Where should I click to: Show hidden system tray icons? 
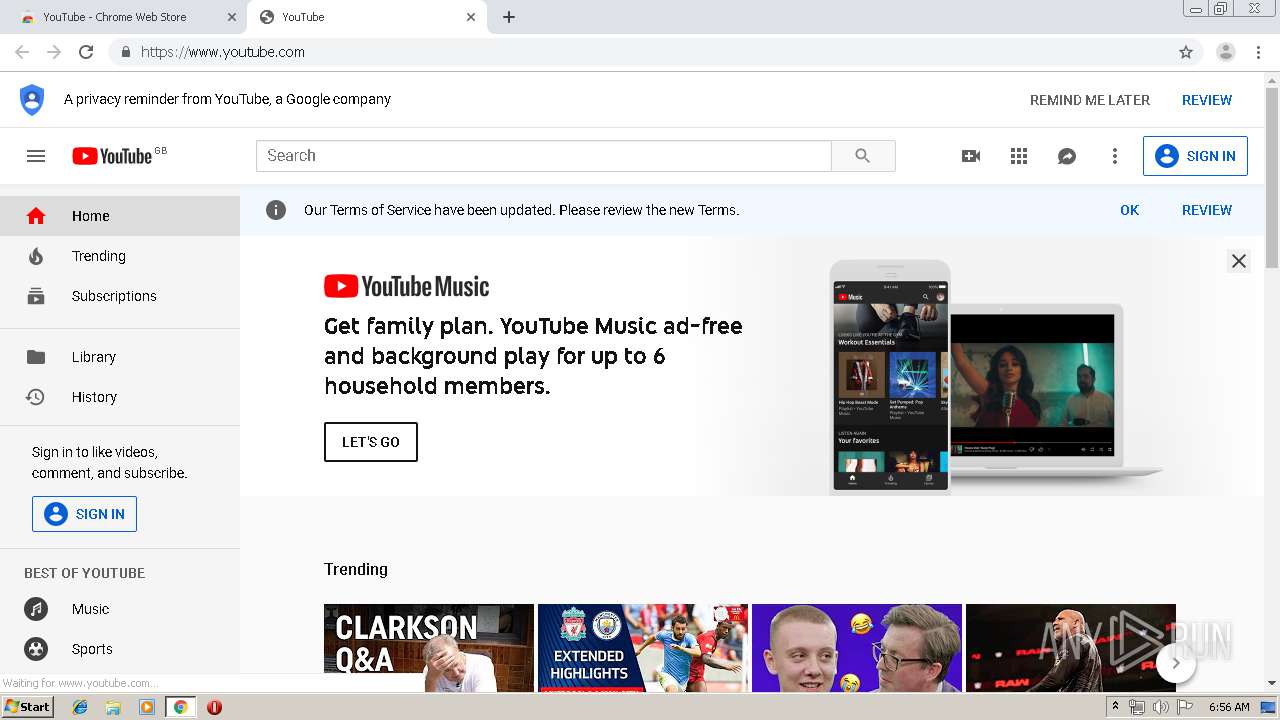coord(1115,707)
